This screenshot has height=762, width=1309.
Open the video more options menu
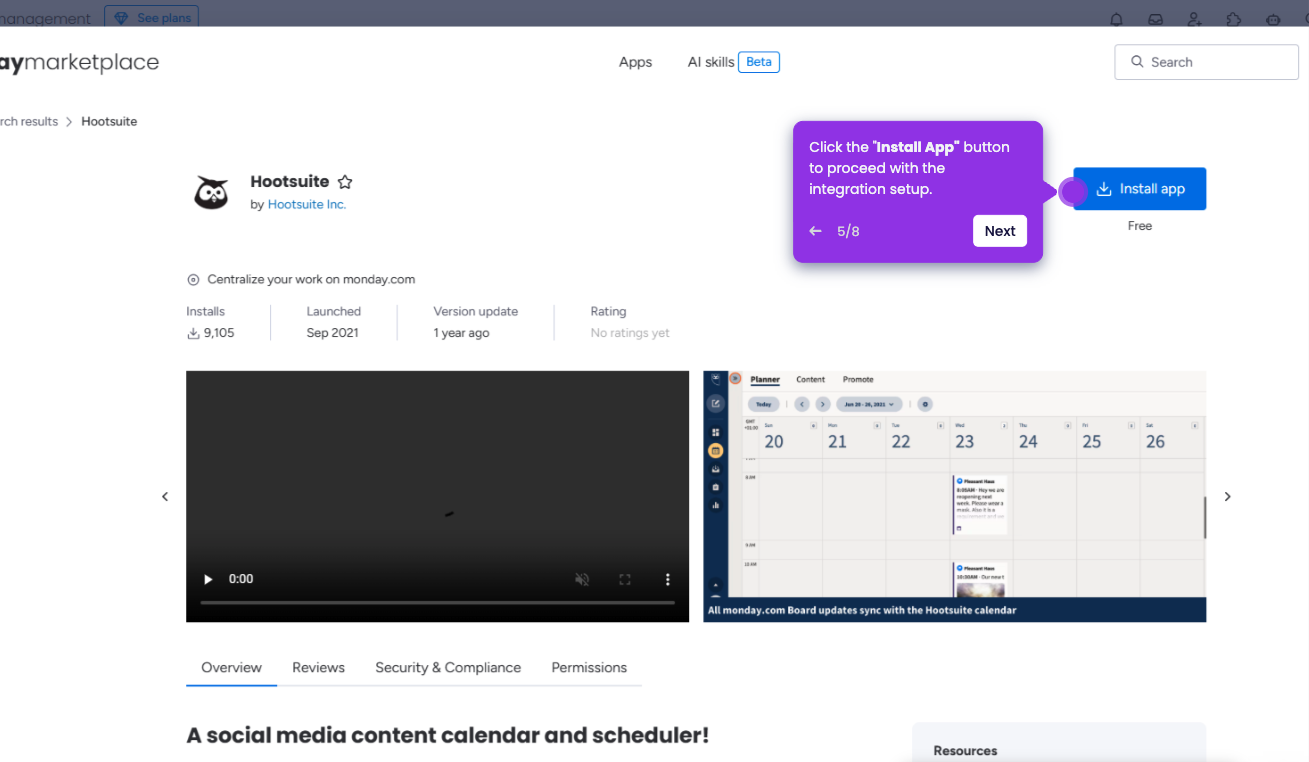668,579
